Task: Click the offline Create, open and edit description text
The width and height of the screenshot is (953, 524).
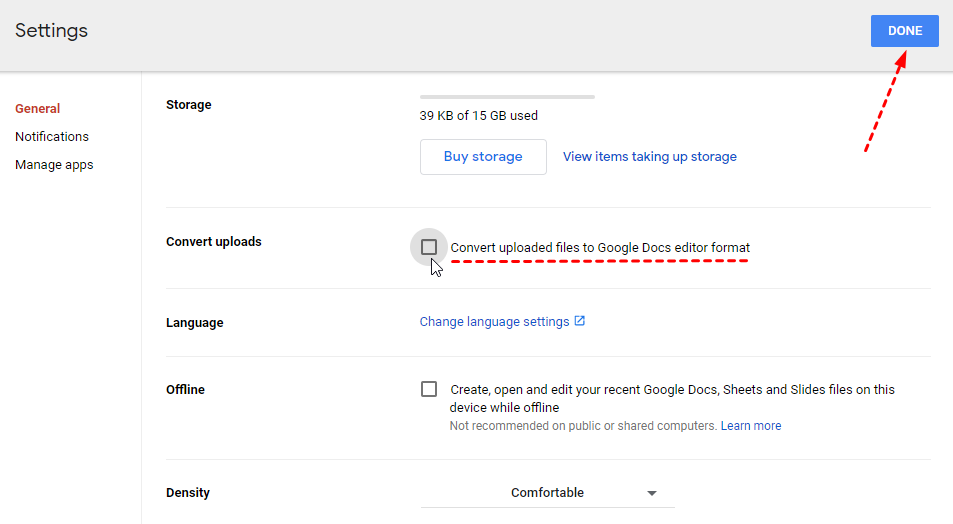Action: click(x=672, y=390)
